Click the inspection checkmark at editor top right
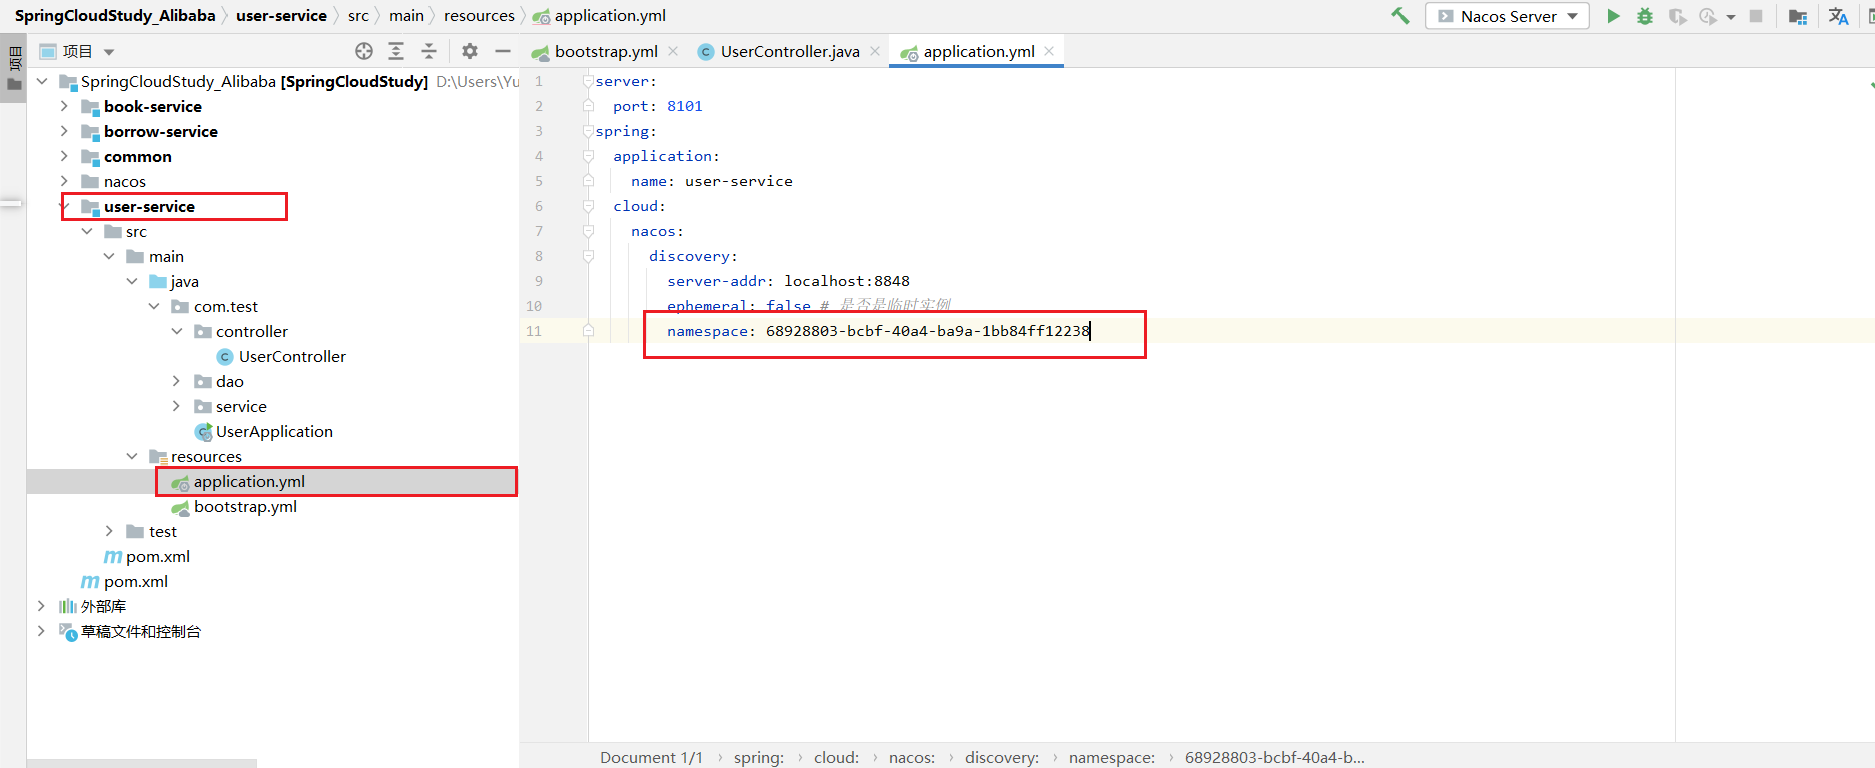The image size is (1875, 768). tap(1870, 85)
